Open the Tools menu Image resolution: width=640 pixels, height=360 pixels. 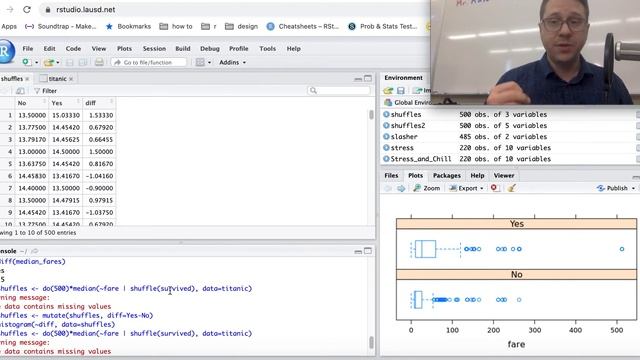[x=268, y=49]
